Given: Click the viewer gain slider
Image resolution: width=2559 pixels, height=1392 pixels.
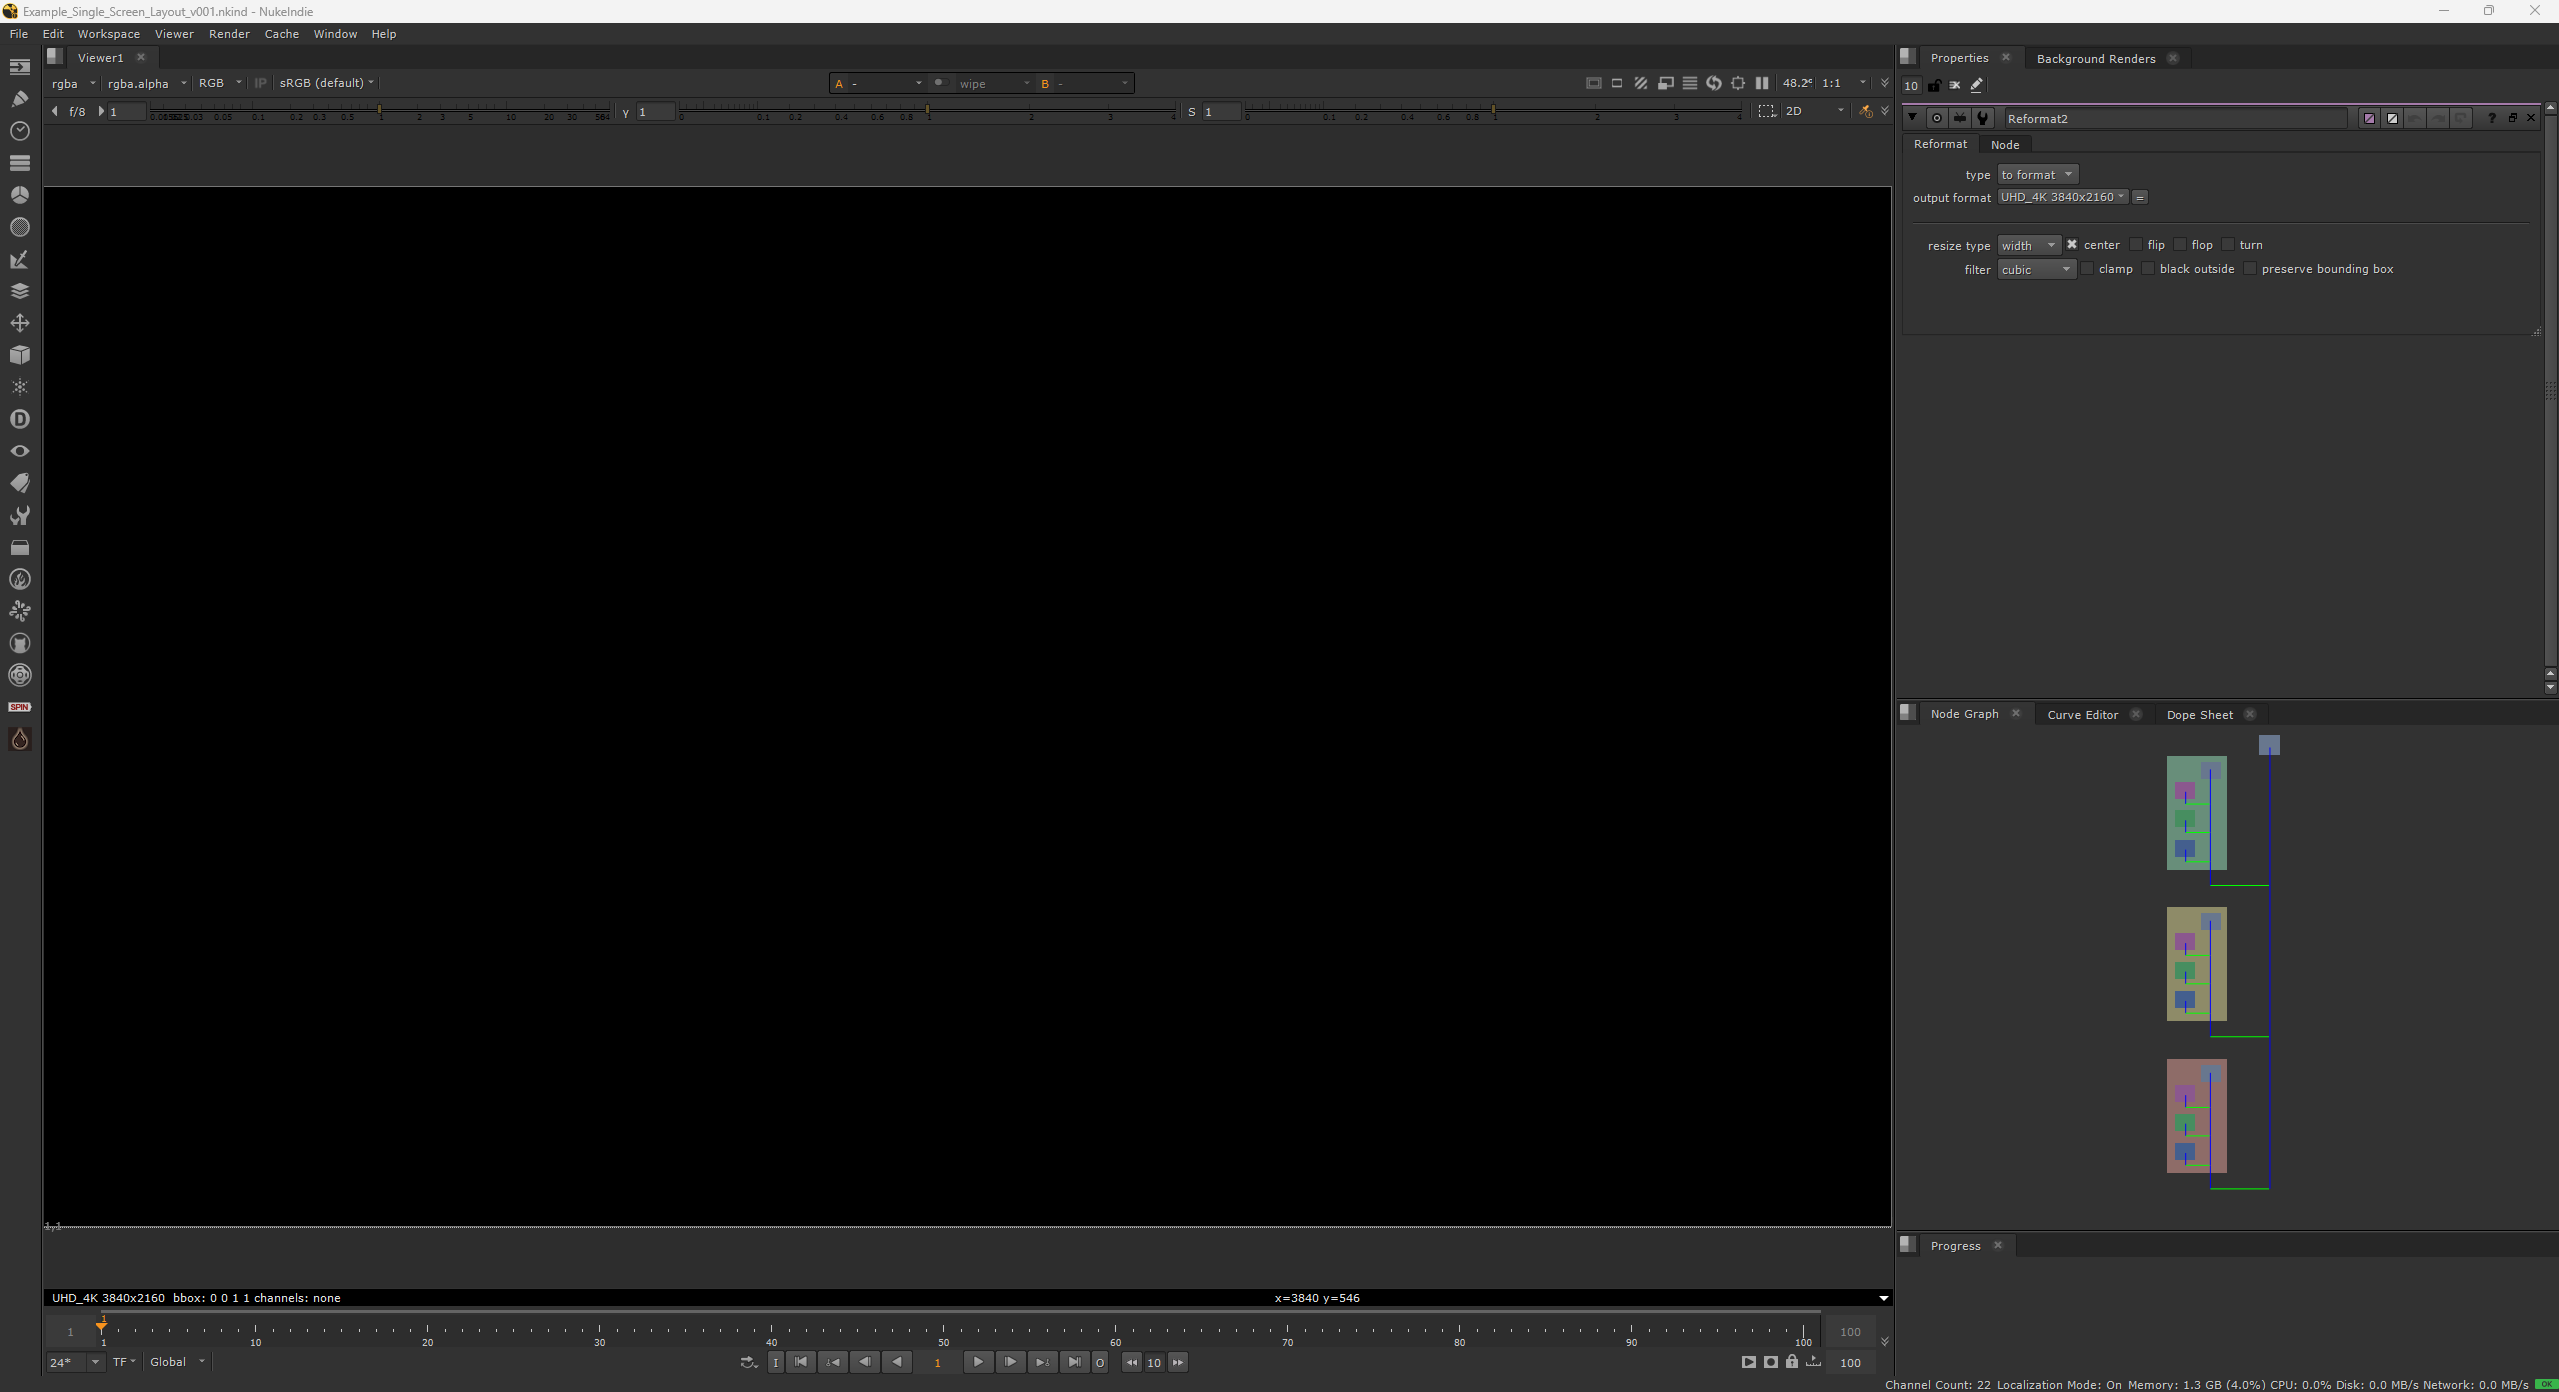Looking at the screenshot, I should coord(380,112).
